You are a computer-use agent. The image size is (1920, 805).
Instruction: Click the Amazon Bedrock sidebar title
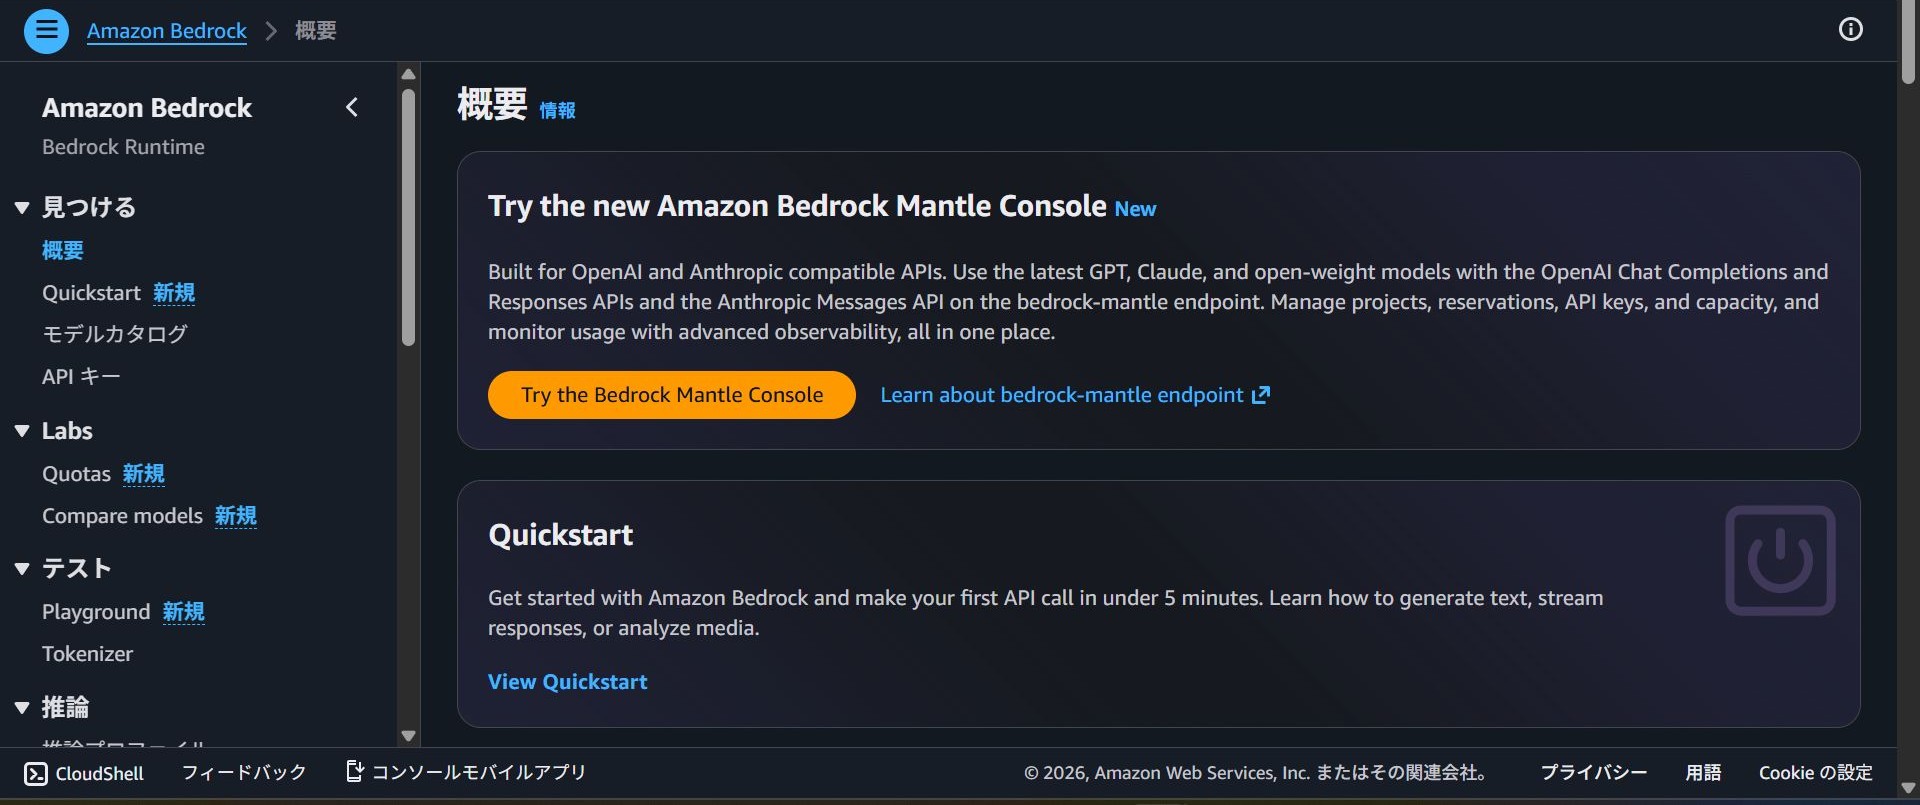[147, 108]
